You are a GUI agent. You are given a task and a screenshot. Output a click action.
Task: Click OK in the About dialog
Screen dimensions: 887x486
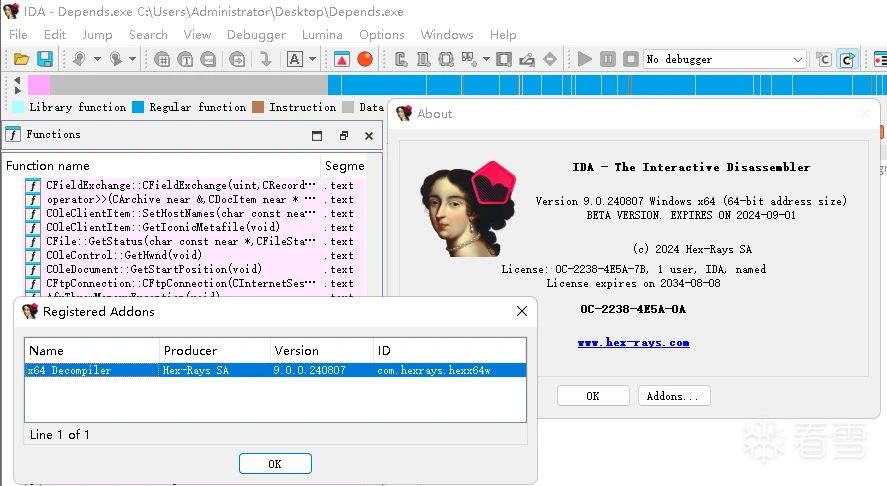593,396
